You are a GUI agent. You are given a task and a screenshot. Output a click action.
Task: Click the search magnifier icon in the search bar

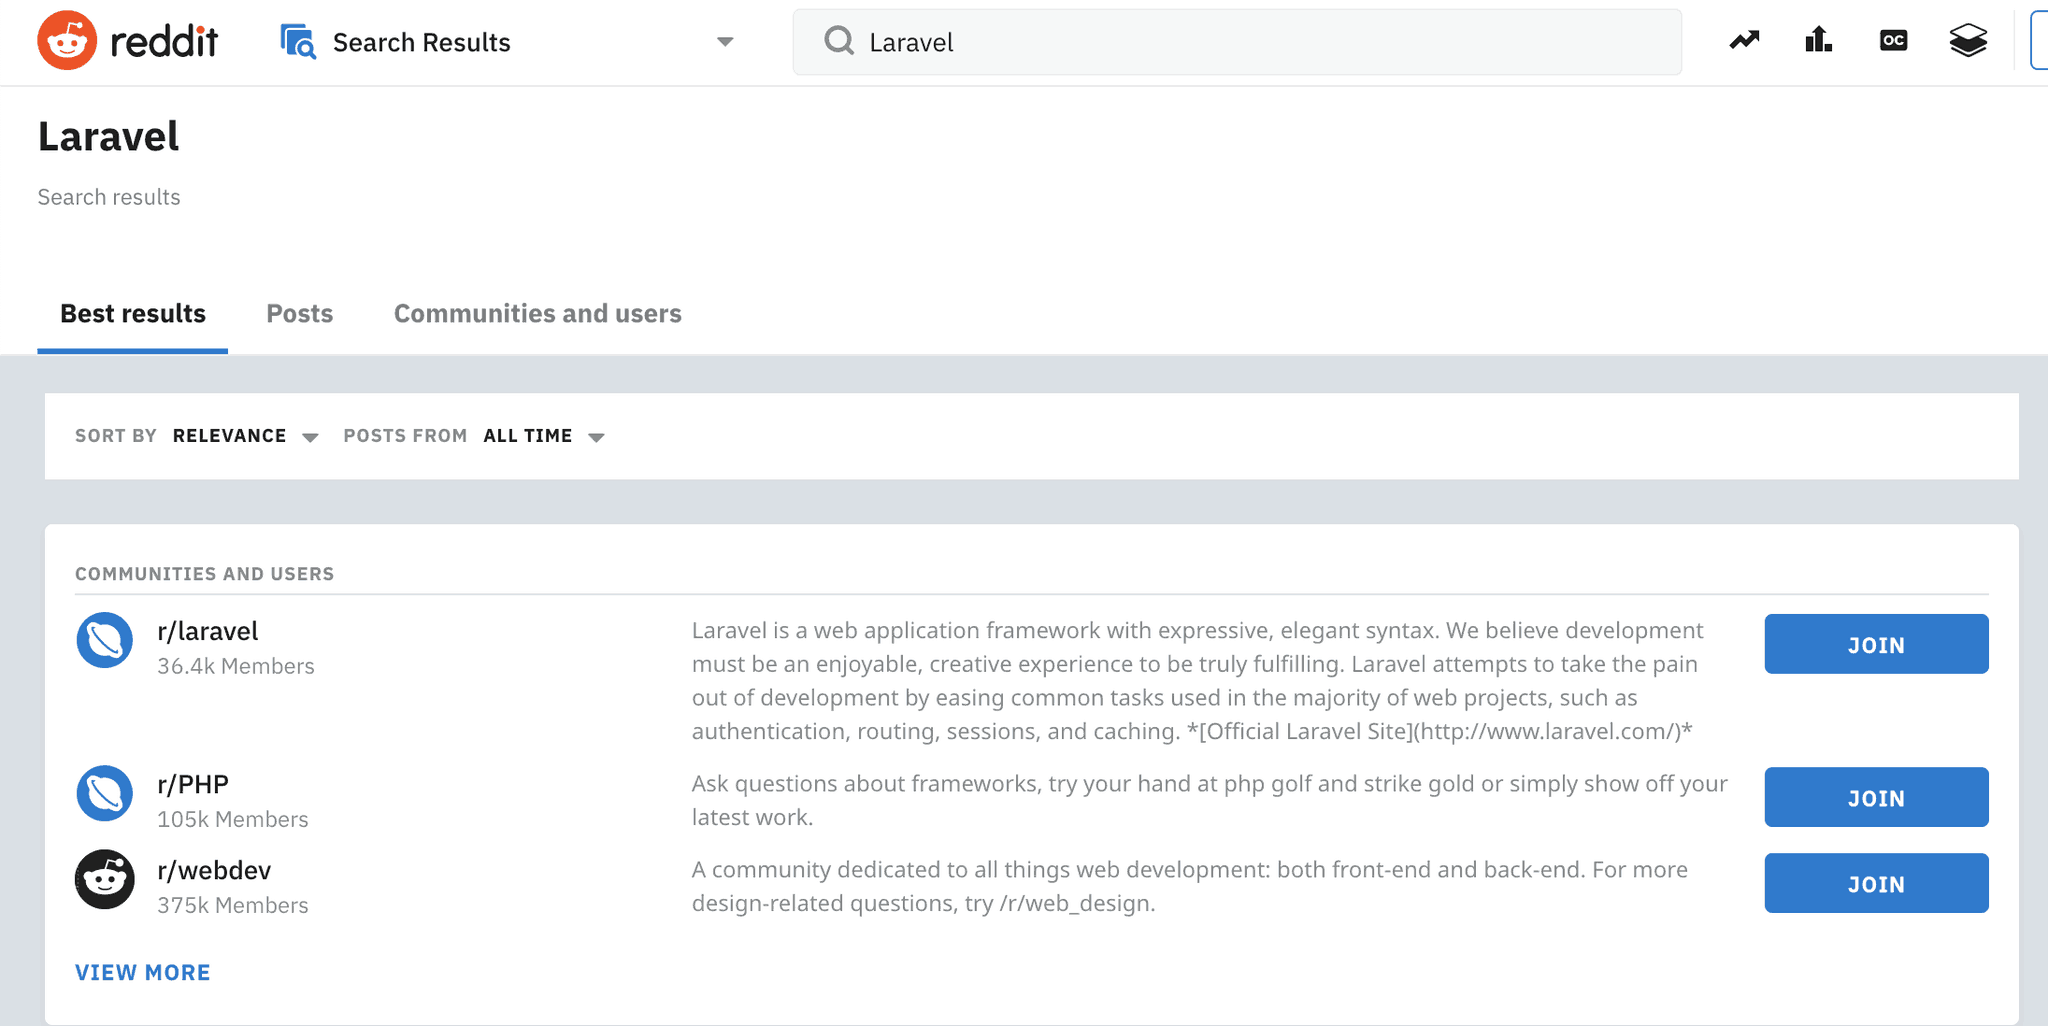tap(838, 42)
